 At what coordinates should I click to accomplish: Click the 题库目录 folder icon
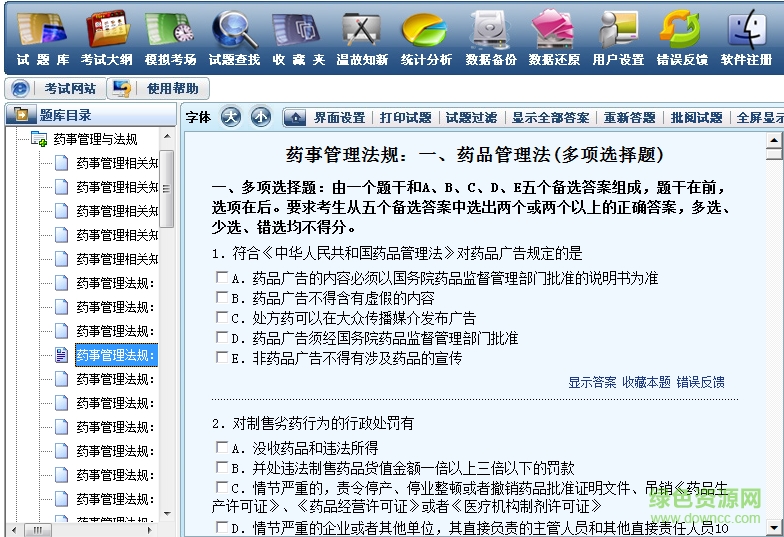click(x=22, y=114)
